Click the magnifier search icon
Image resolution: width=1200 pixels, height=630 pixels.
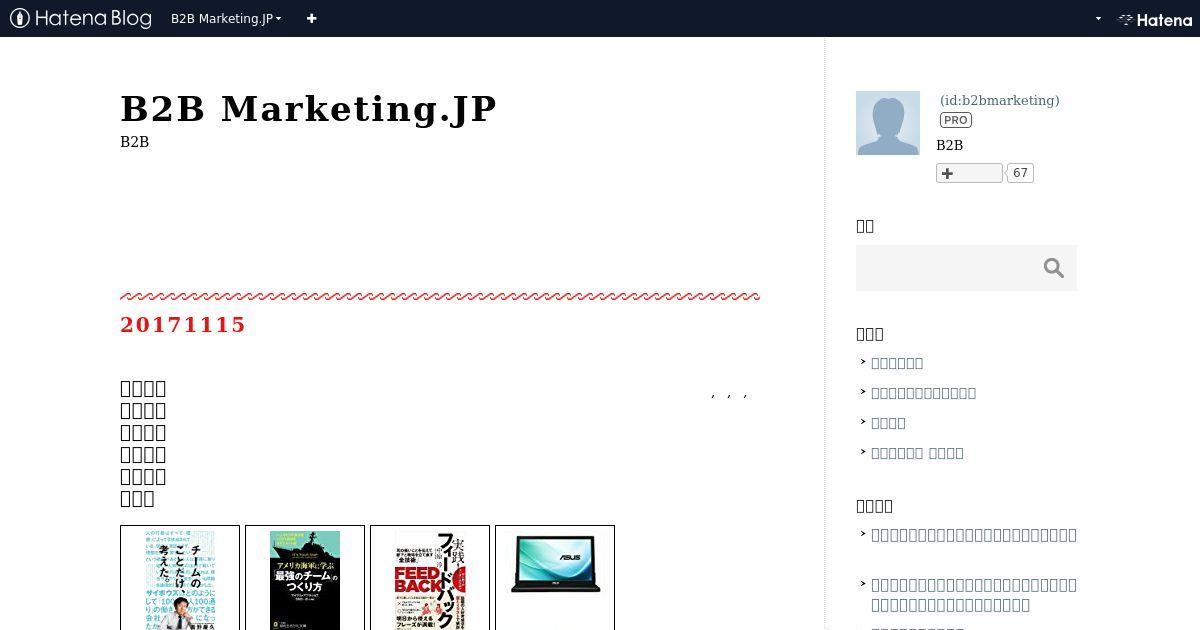point(1054,268)
